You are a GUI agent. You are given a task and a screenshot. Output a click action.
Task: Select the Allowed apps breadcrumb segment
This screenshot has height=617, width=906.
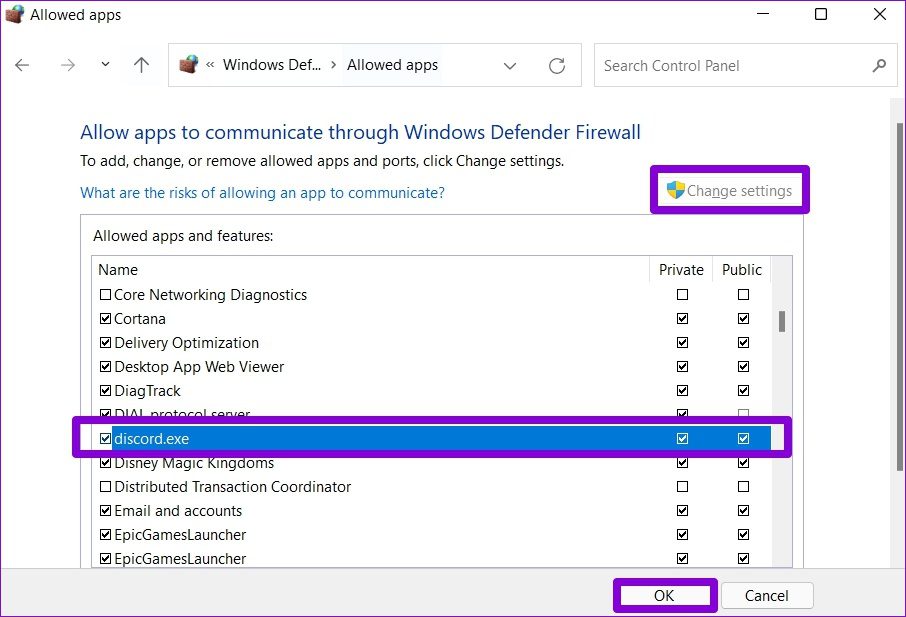click(392, 64)
